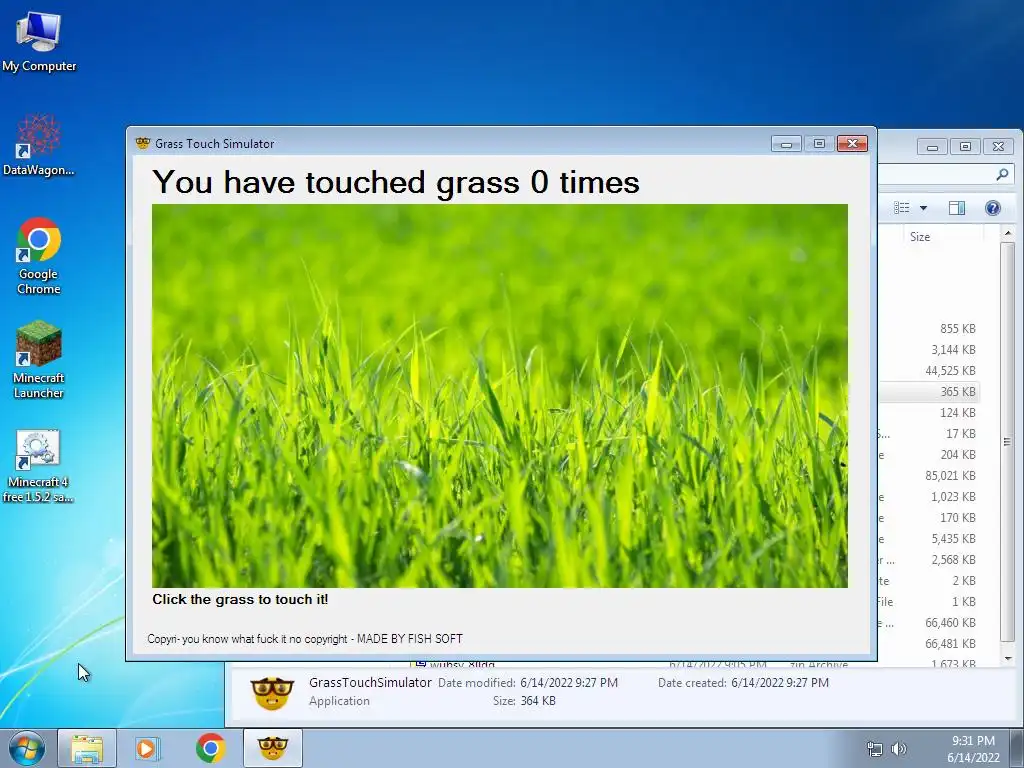Toggle the Explorer preview pane

pyautogui.click(x=957, y=208)
